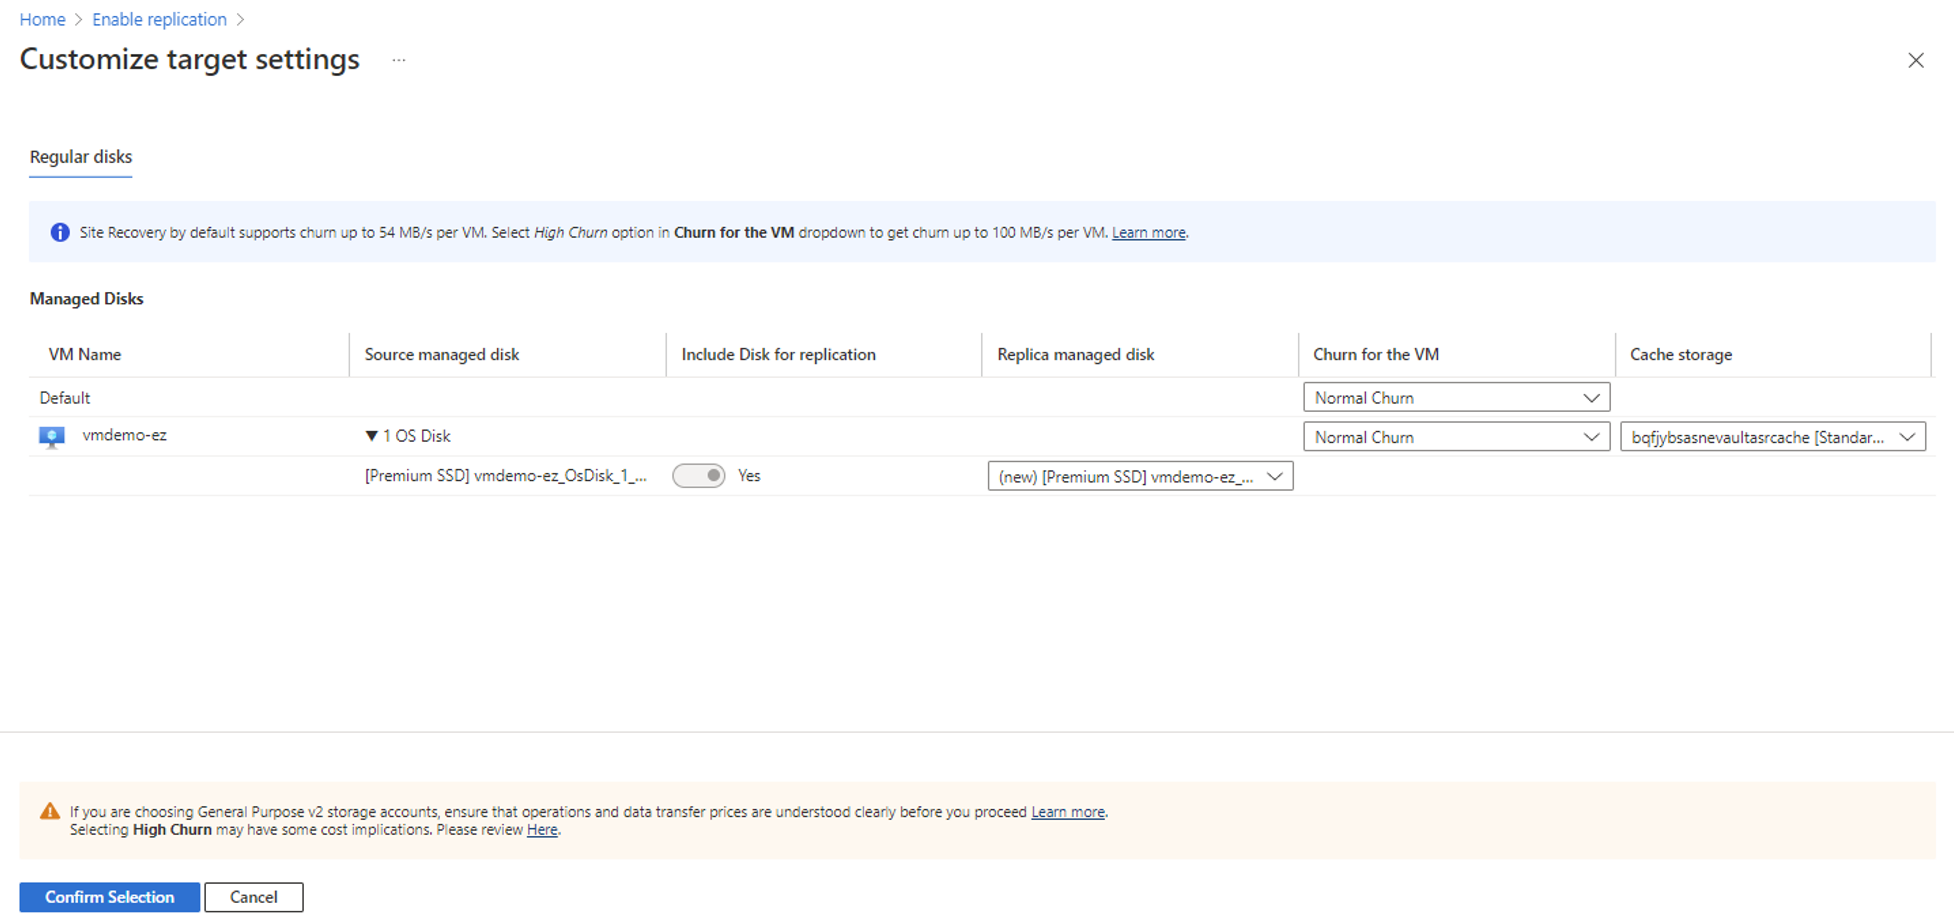The height and width of the screenshot is (922, 1954).
Task: Open the Normal Churn dropdown for vmdemo-ez
Action: coord(1456,436)
